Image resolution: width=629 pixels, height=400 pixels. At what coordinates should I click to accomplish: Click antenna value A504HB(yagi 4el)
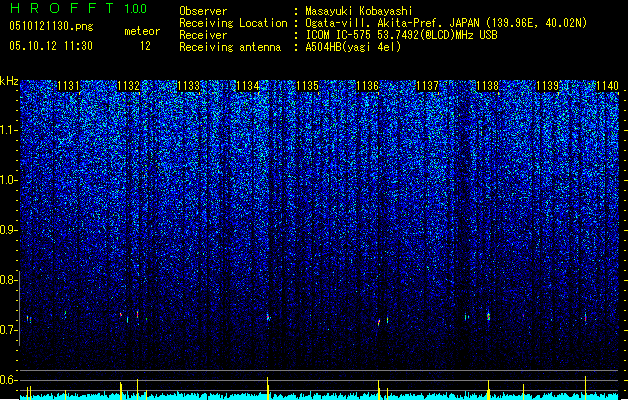tap(353, 47)
